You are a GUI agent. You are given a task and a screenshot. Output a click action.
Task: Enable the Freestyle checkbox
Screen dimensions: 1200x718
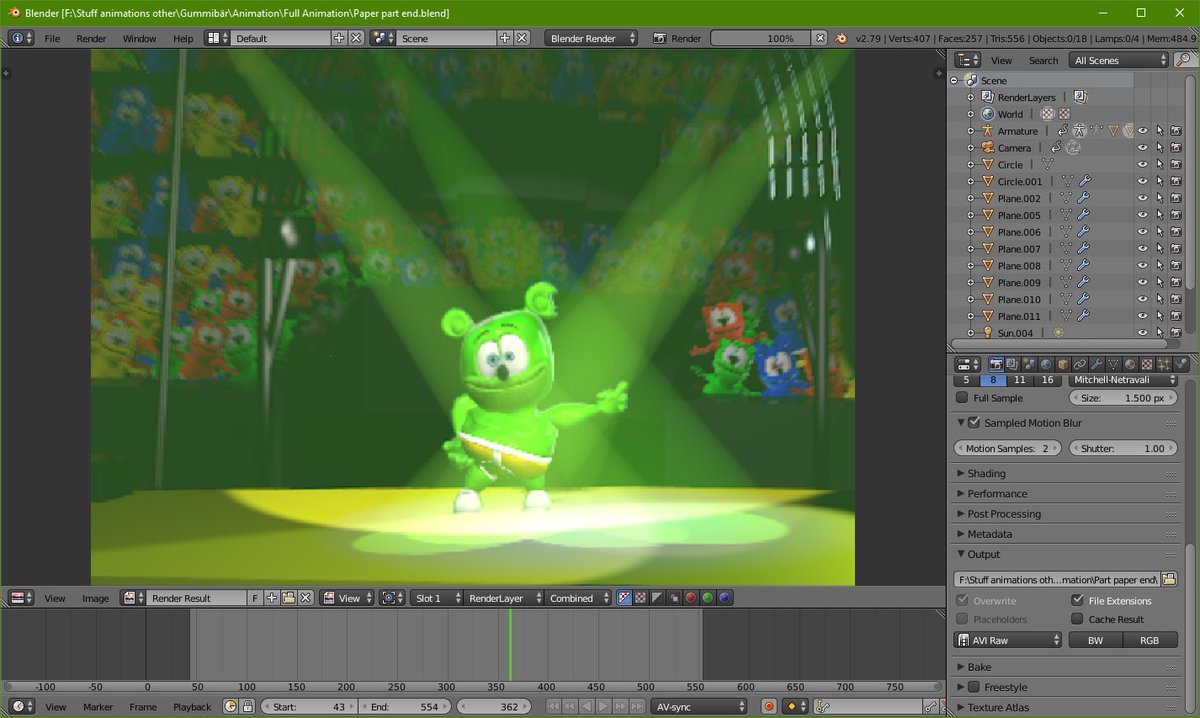[x=974, y=687]
